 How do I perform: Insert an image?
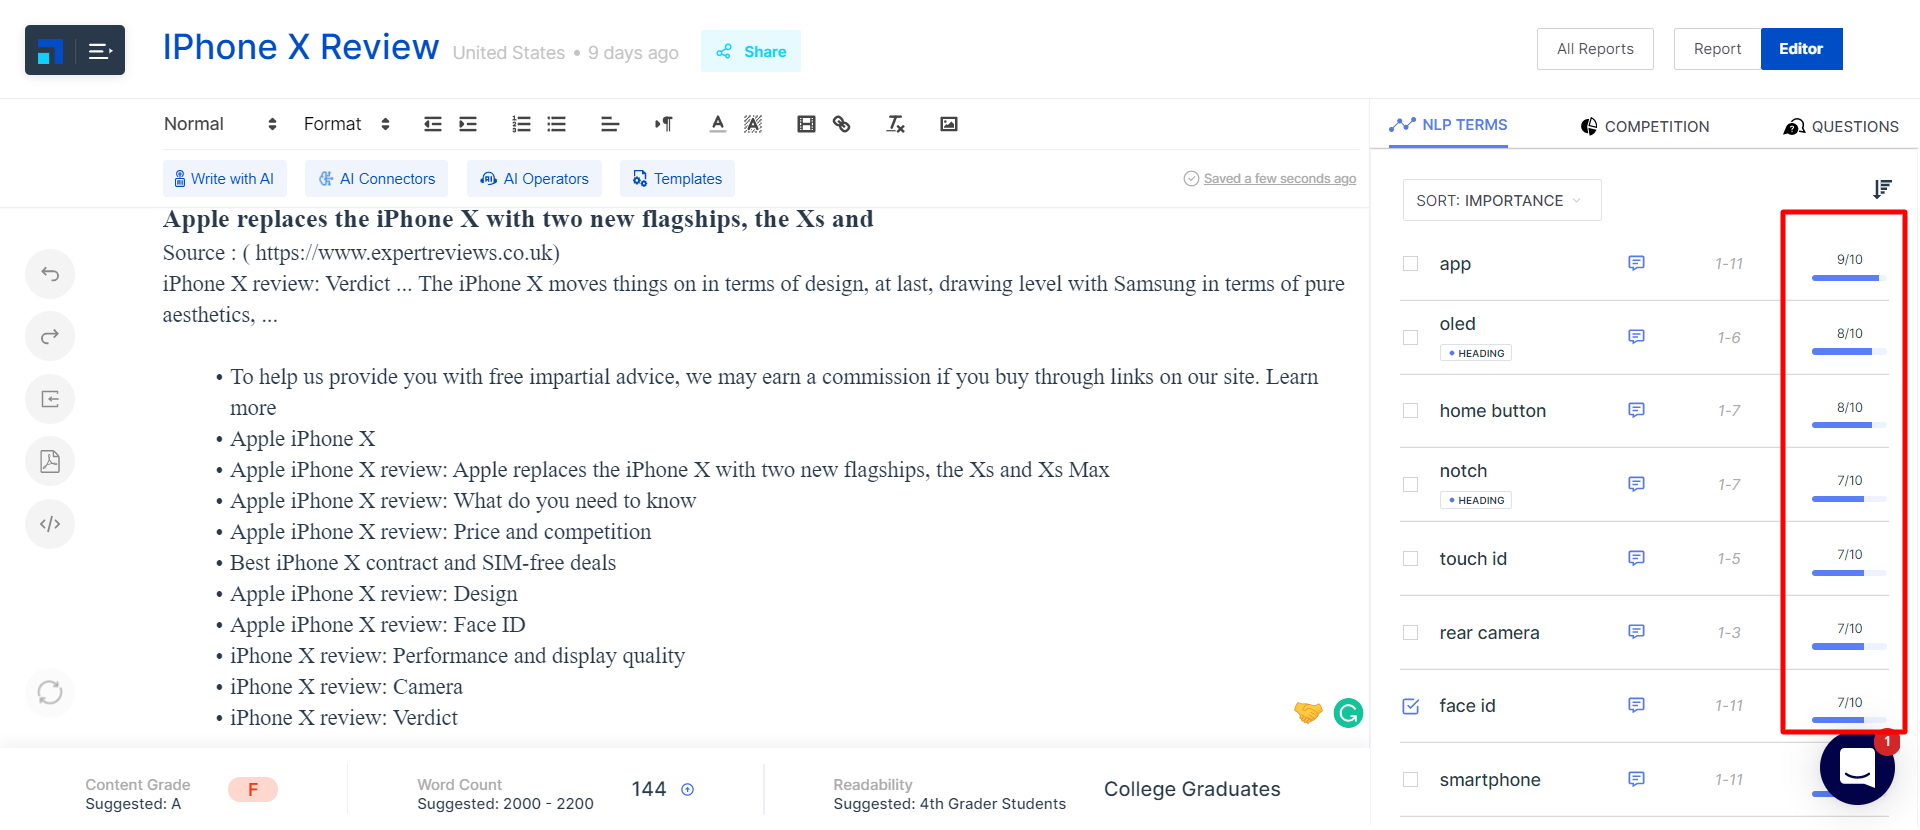(949, 124)
